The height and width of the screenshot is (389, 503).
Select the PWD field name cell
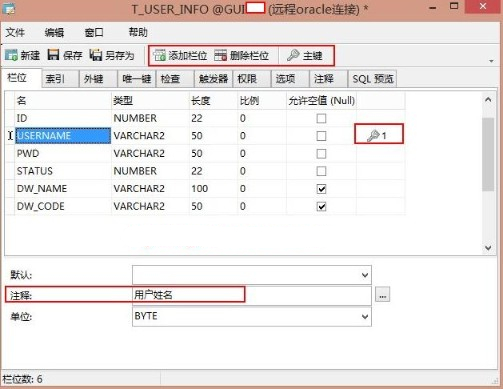click(63, 154)
